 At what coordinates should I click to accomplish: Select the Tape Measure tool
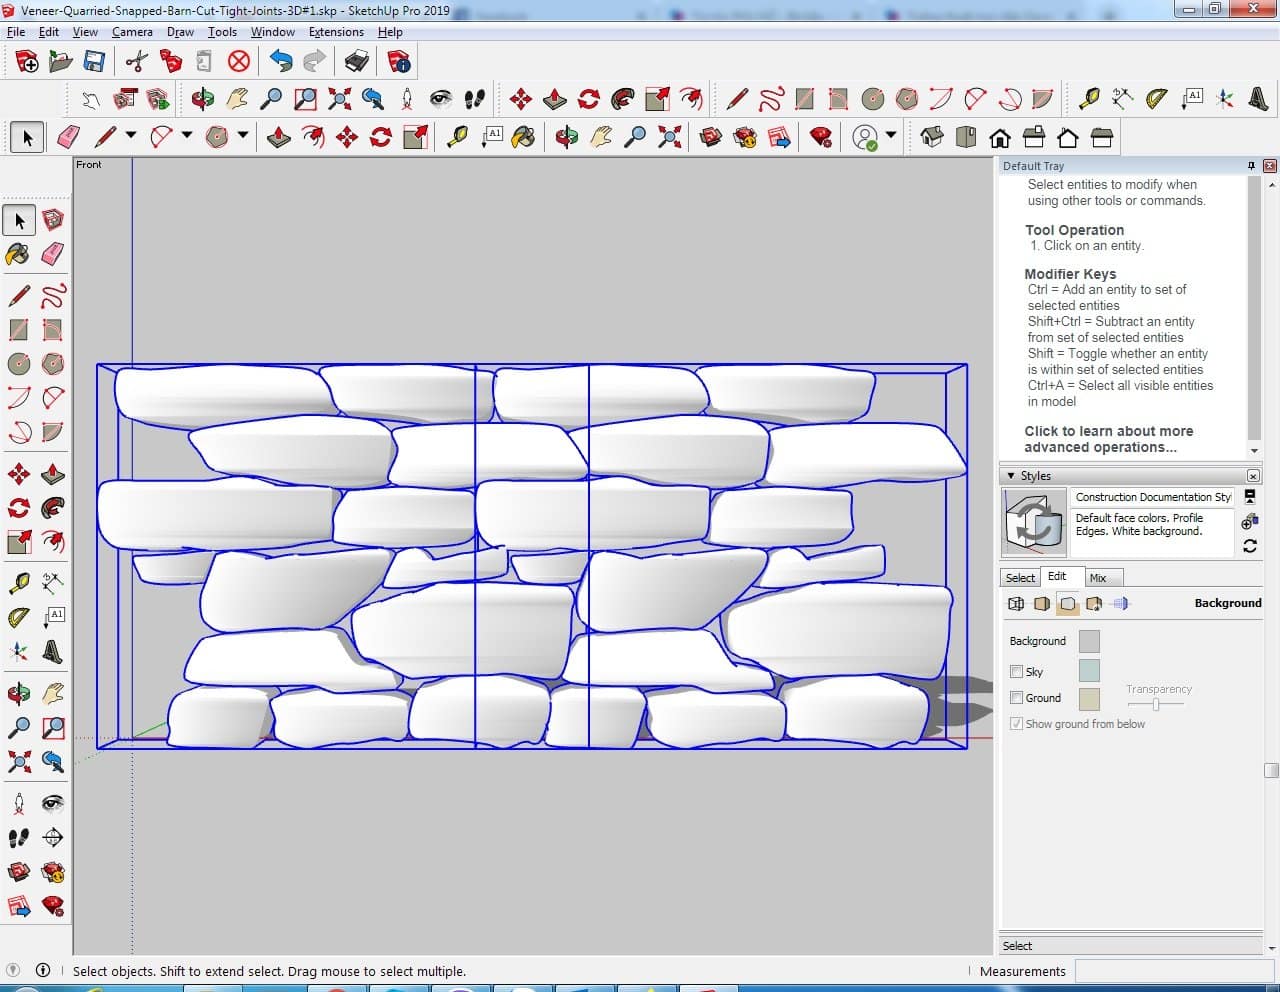click(18, 583)
